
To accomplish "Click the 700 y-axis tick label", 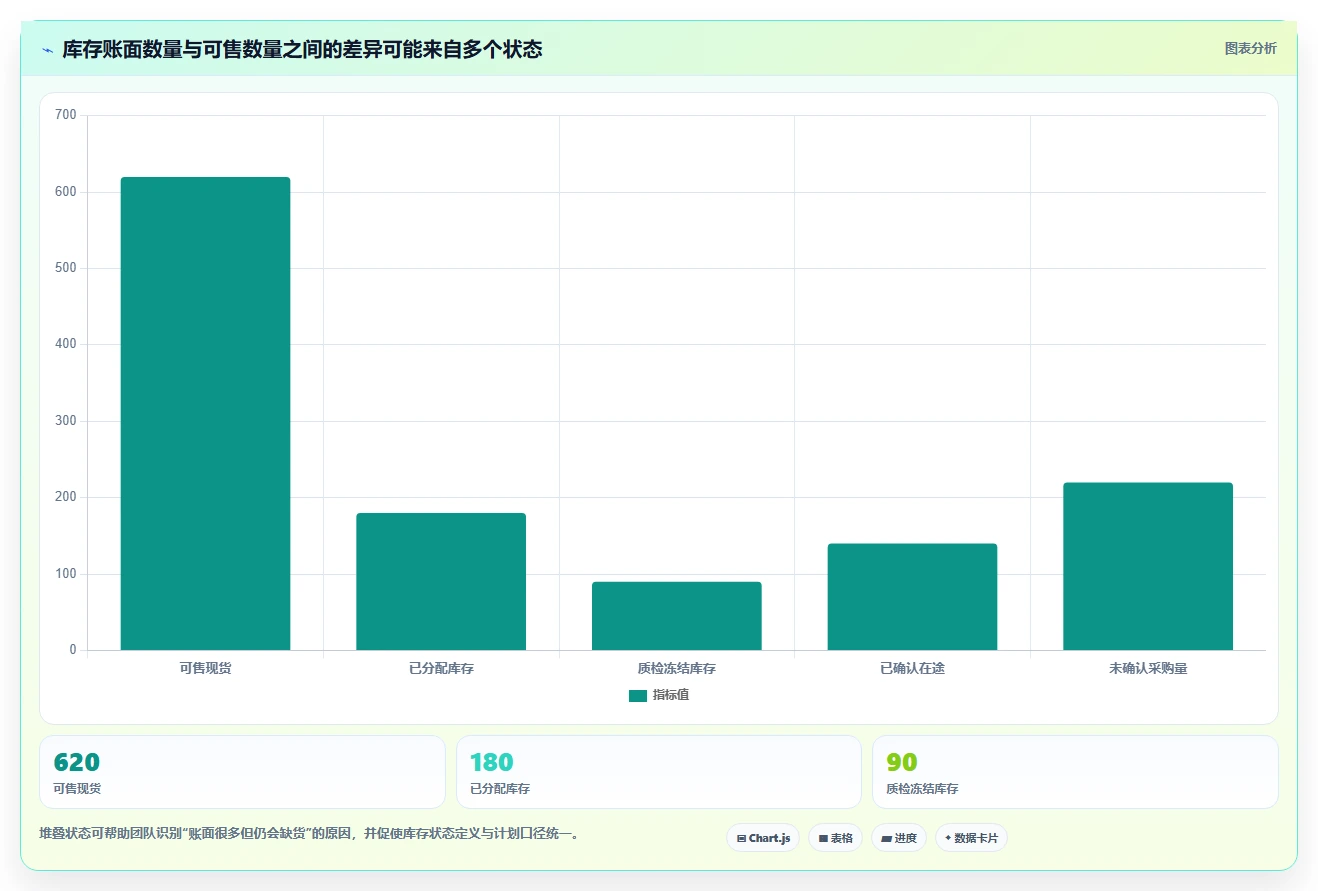I will (66, 115).
